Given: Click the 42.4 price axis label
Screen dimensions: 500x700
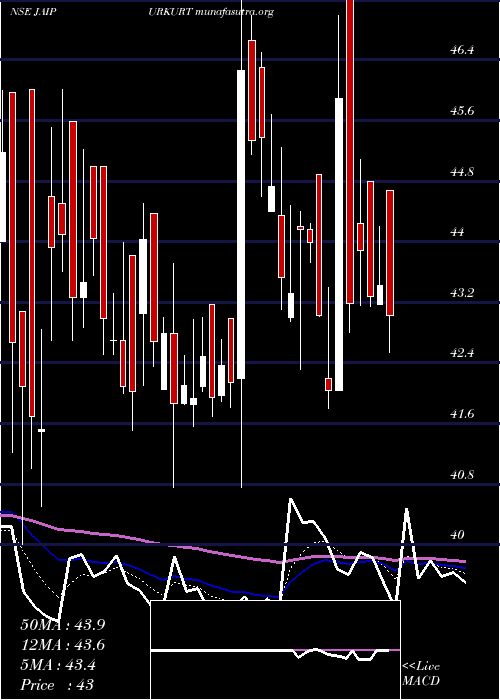Looking at the screenshot, I should pyautogui.click(x=462, y=353).
